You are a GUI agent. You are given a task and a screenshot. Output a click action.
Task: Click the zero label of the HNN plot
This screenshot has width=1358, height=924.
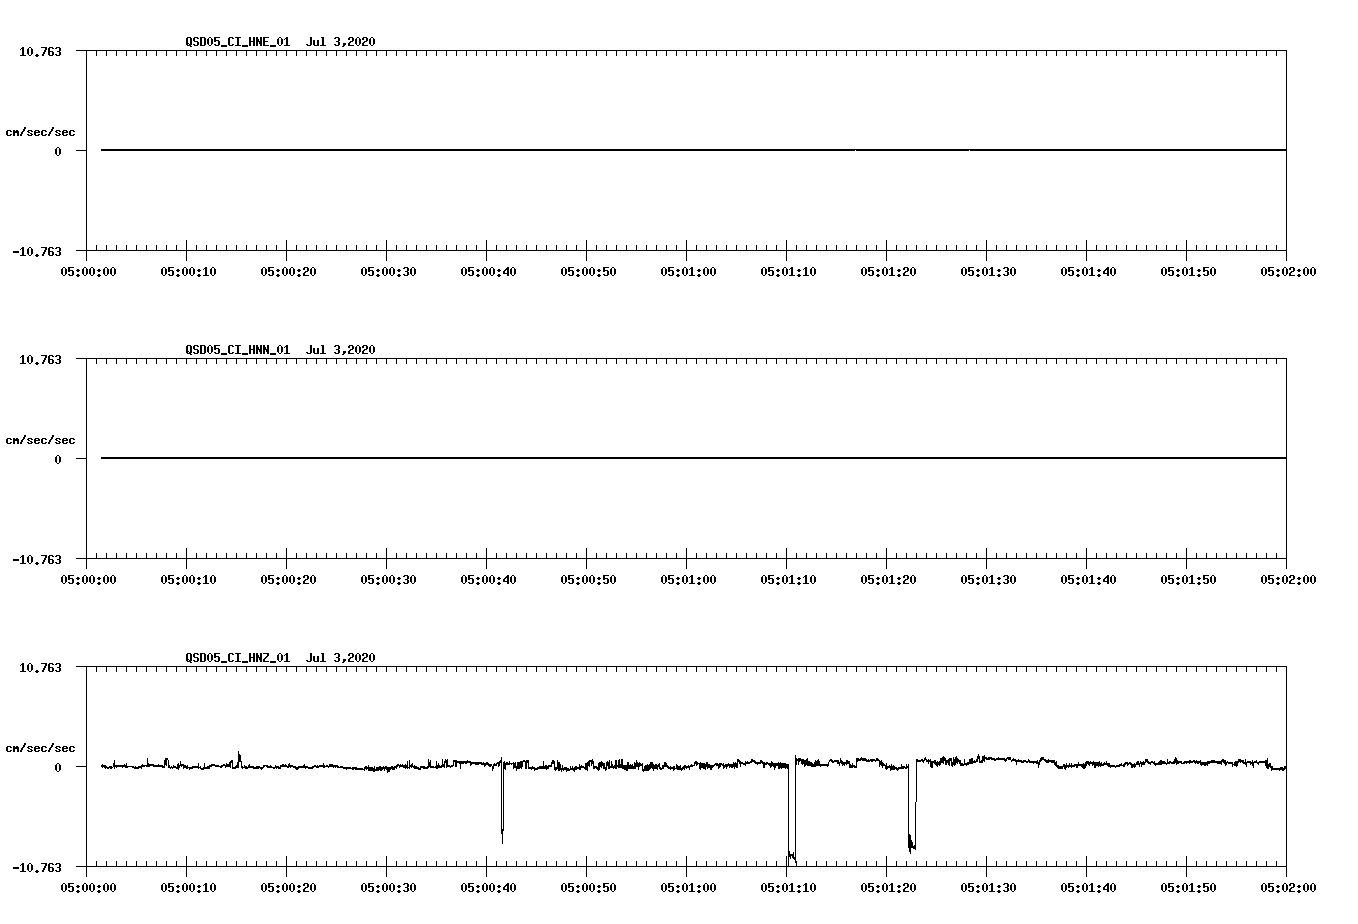[x=58, y=459]
